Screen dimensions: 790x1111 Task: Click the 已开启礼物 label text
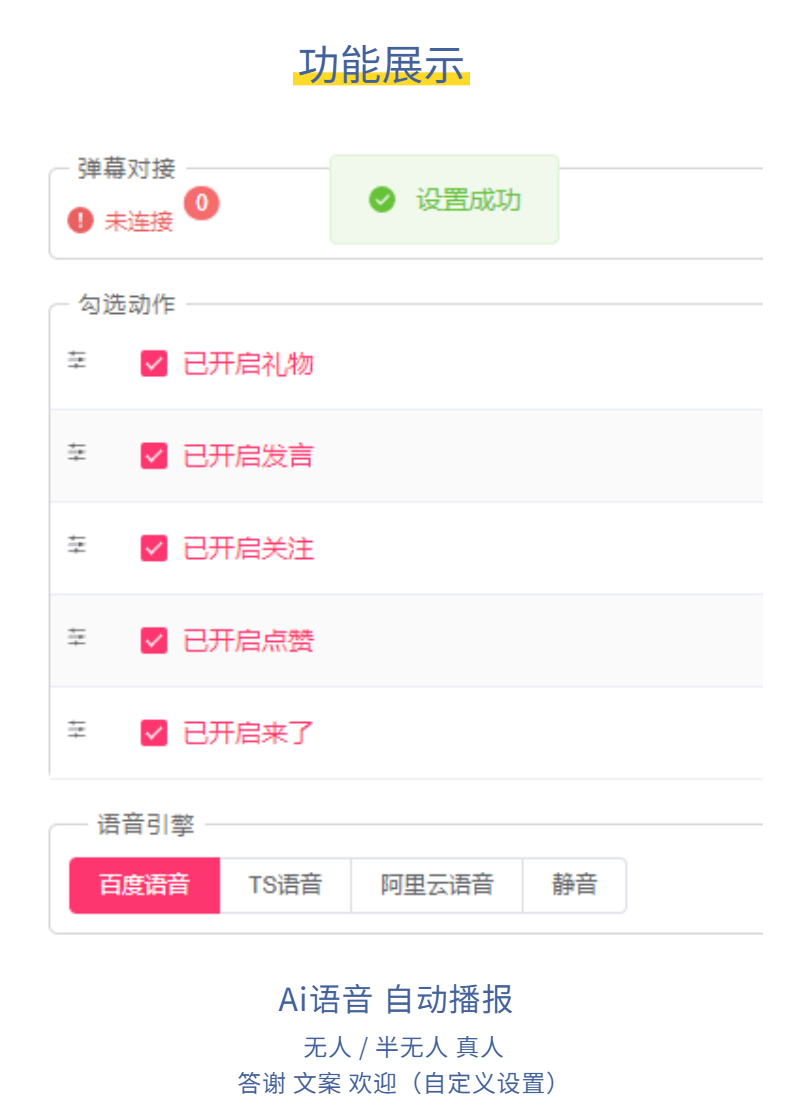(248, 363)
